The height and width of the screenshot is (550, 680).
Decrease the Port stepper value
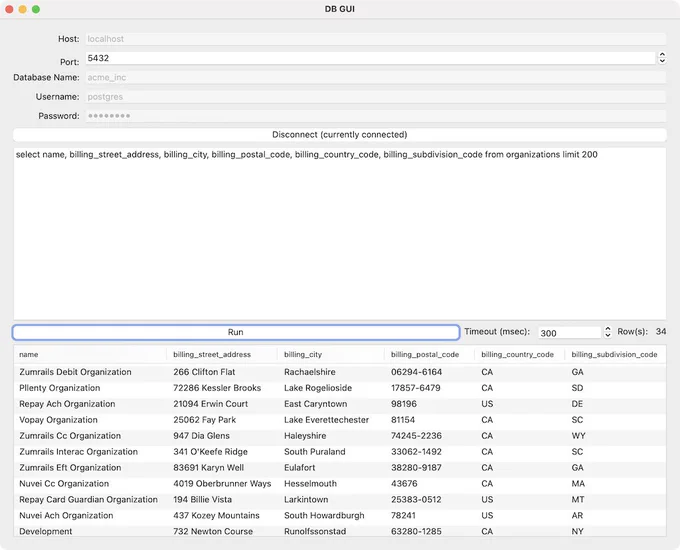[x=662, y=61]
